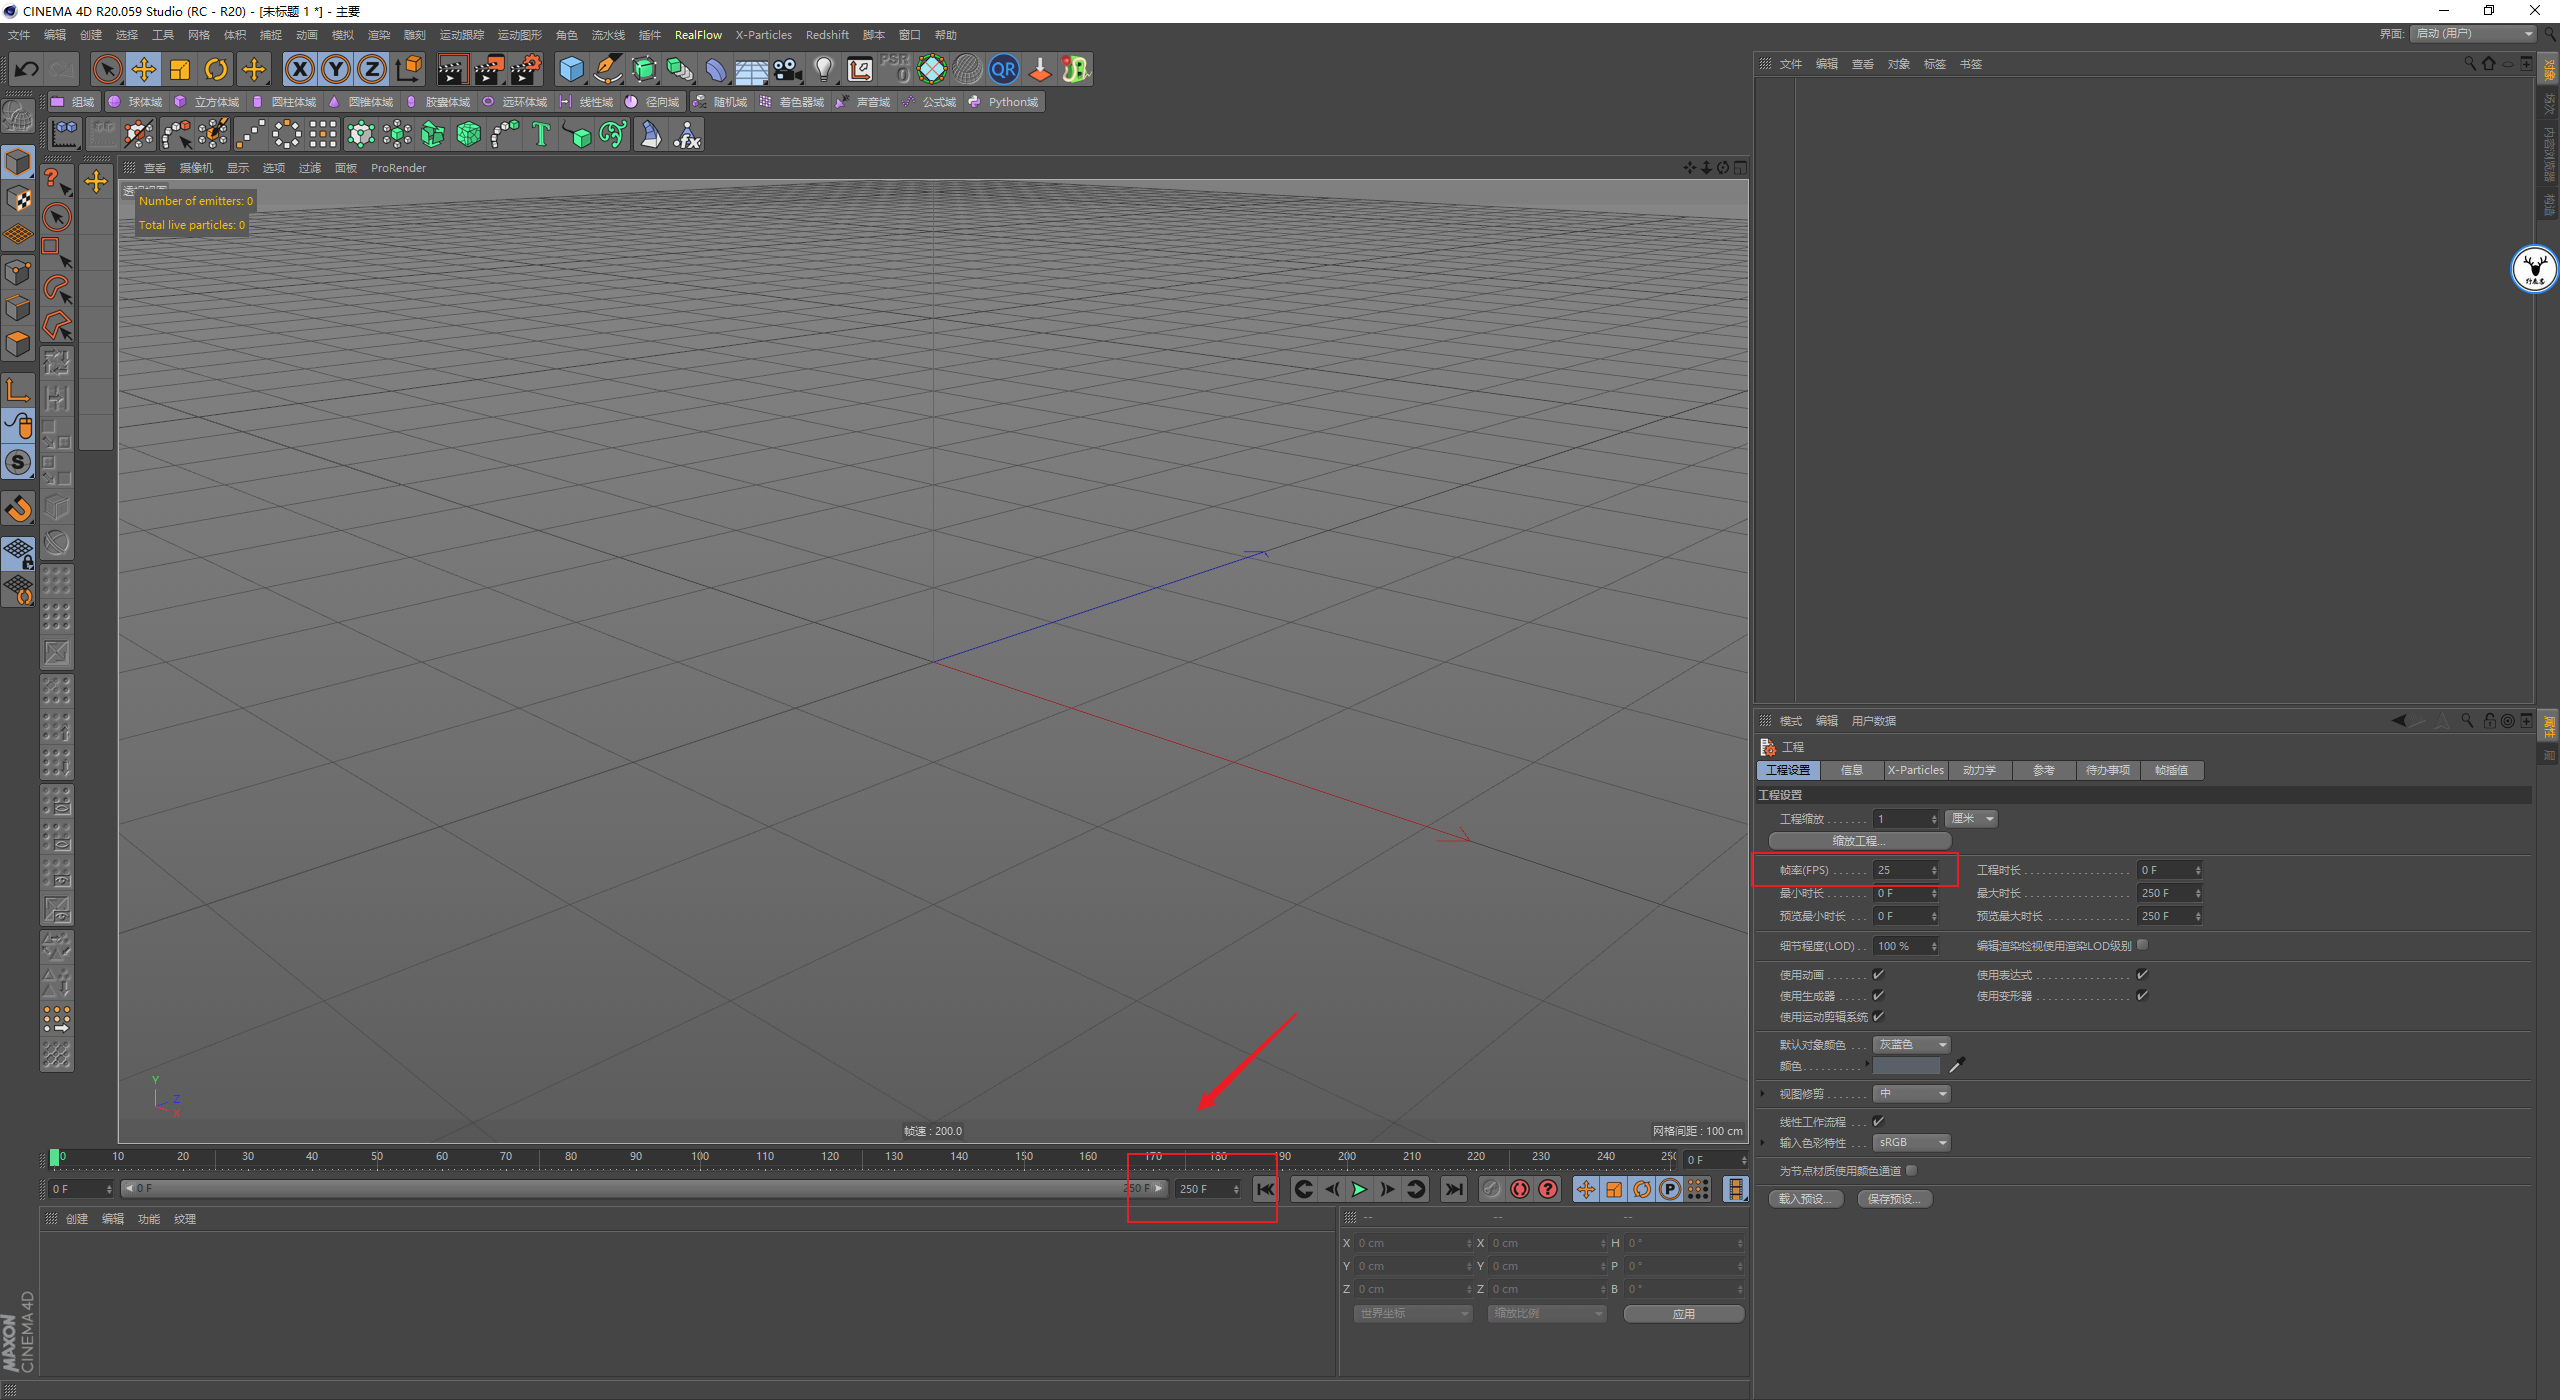Viewport: 2560px width, 1400px height.
Task: Select the Scale tool icon
Action: click(180, 69)
